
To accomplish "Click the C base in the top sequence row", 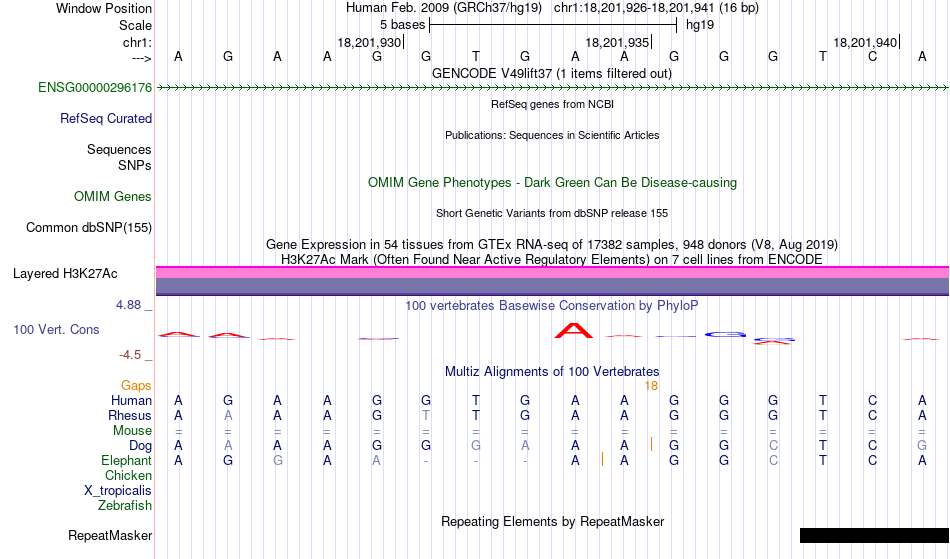I will pos(872,56).
